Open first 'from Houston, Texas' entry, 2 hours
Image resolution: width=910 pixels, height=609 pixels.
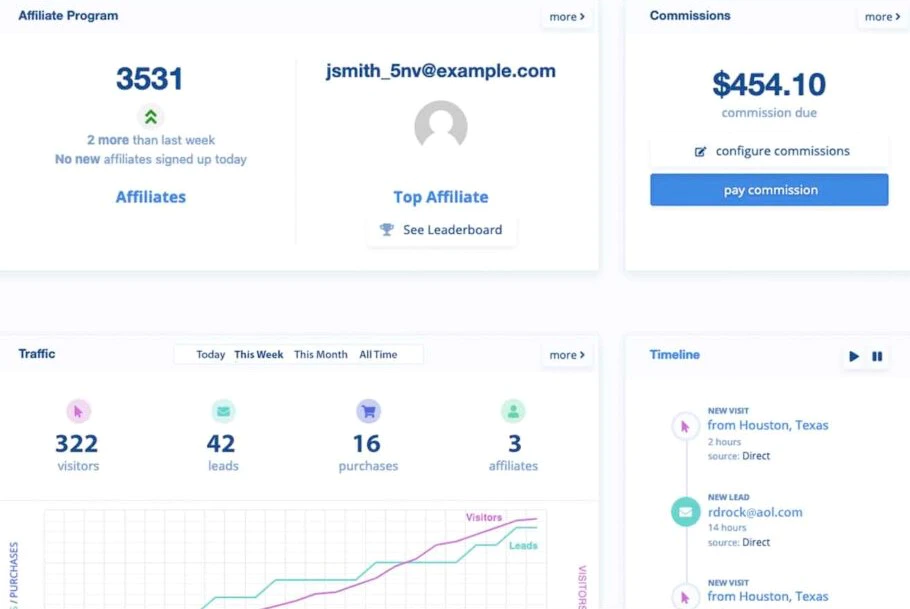(768, 425)
